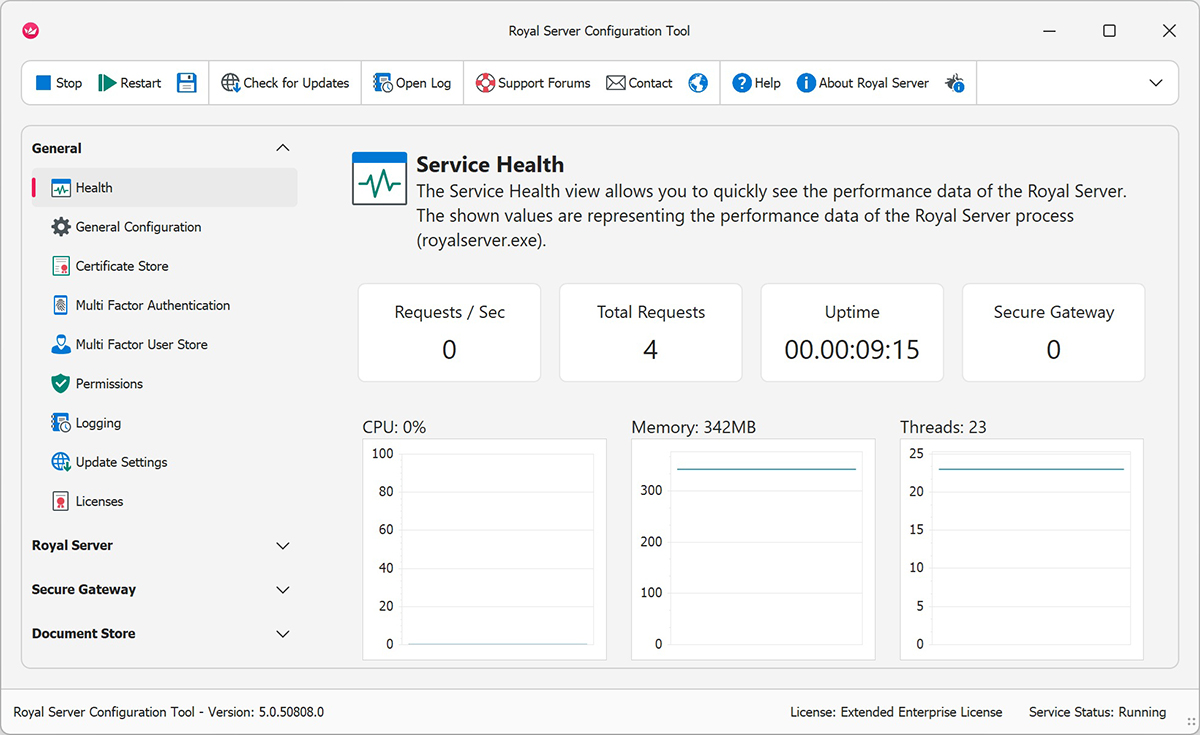Click Check for Updates in toolbar
This screenshot has width=1200, height=735.
pyautogui.click(x=285, y=83)
